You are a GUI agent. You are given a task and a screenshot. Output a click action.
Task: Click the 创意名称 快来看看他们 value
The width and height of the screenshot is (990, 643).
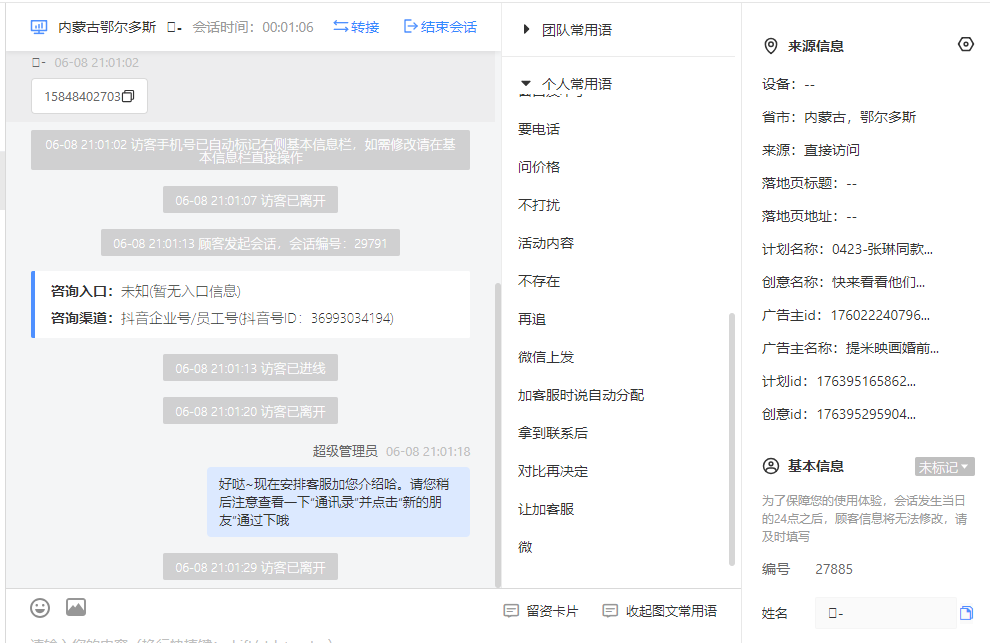pyautogui.click(x=878, y=282)
